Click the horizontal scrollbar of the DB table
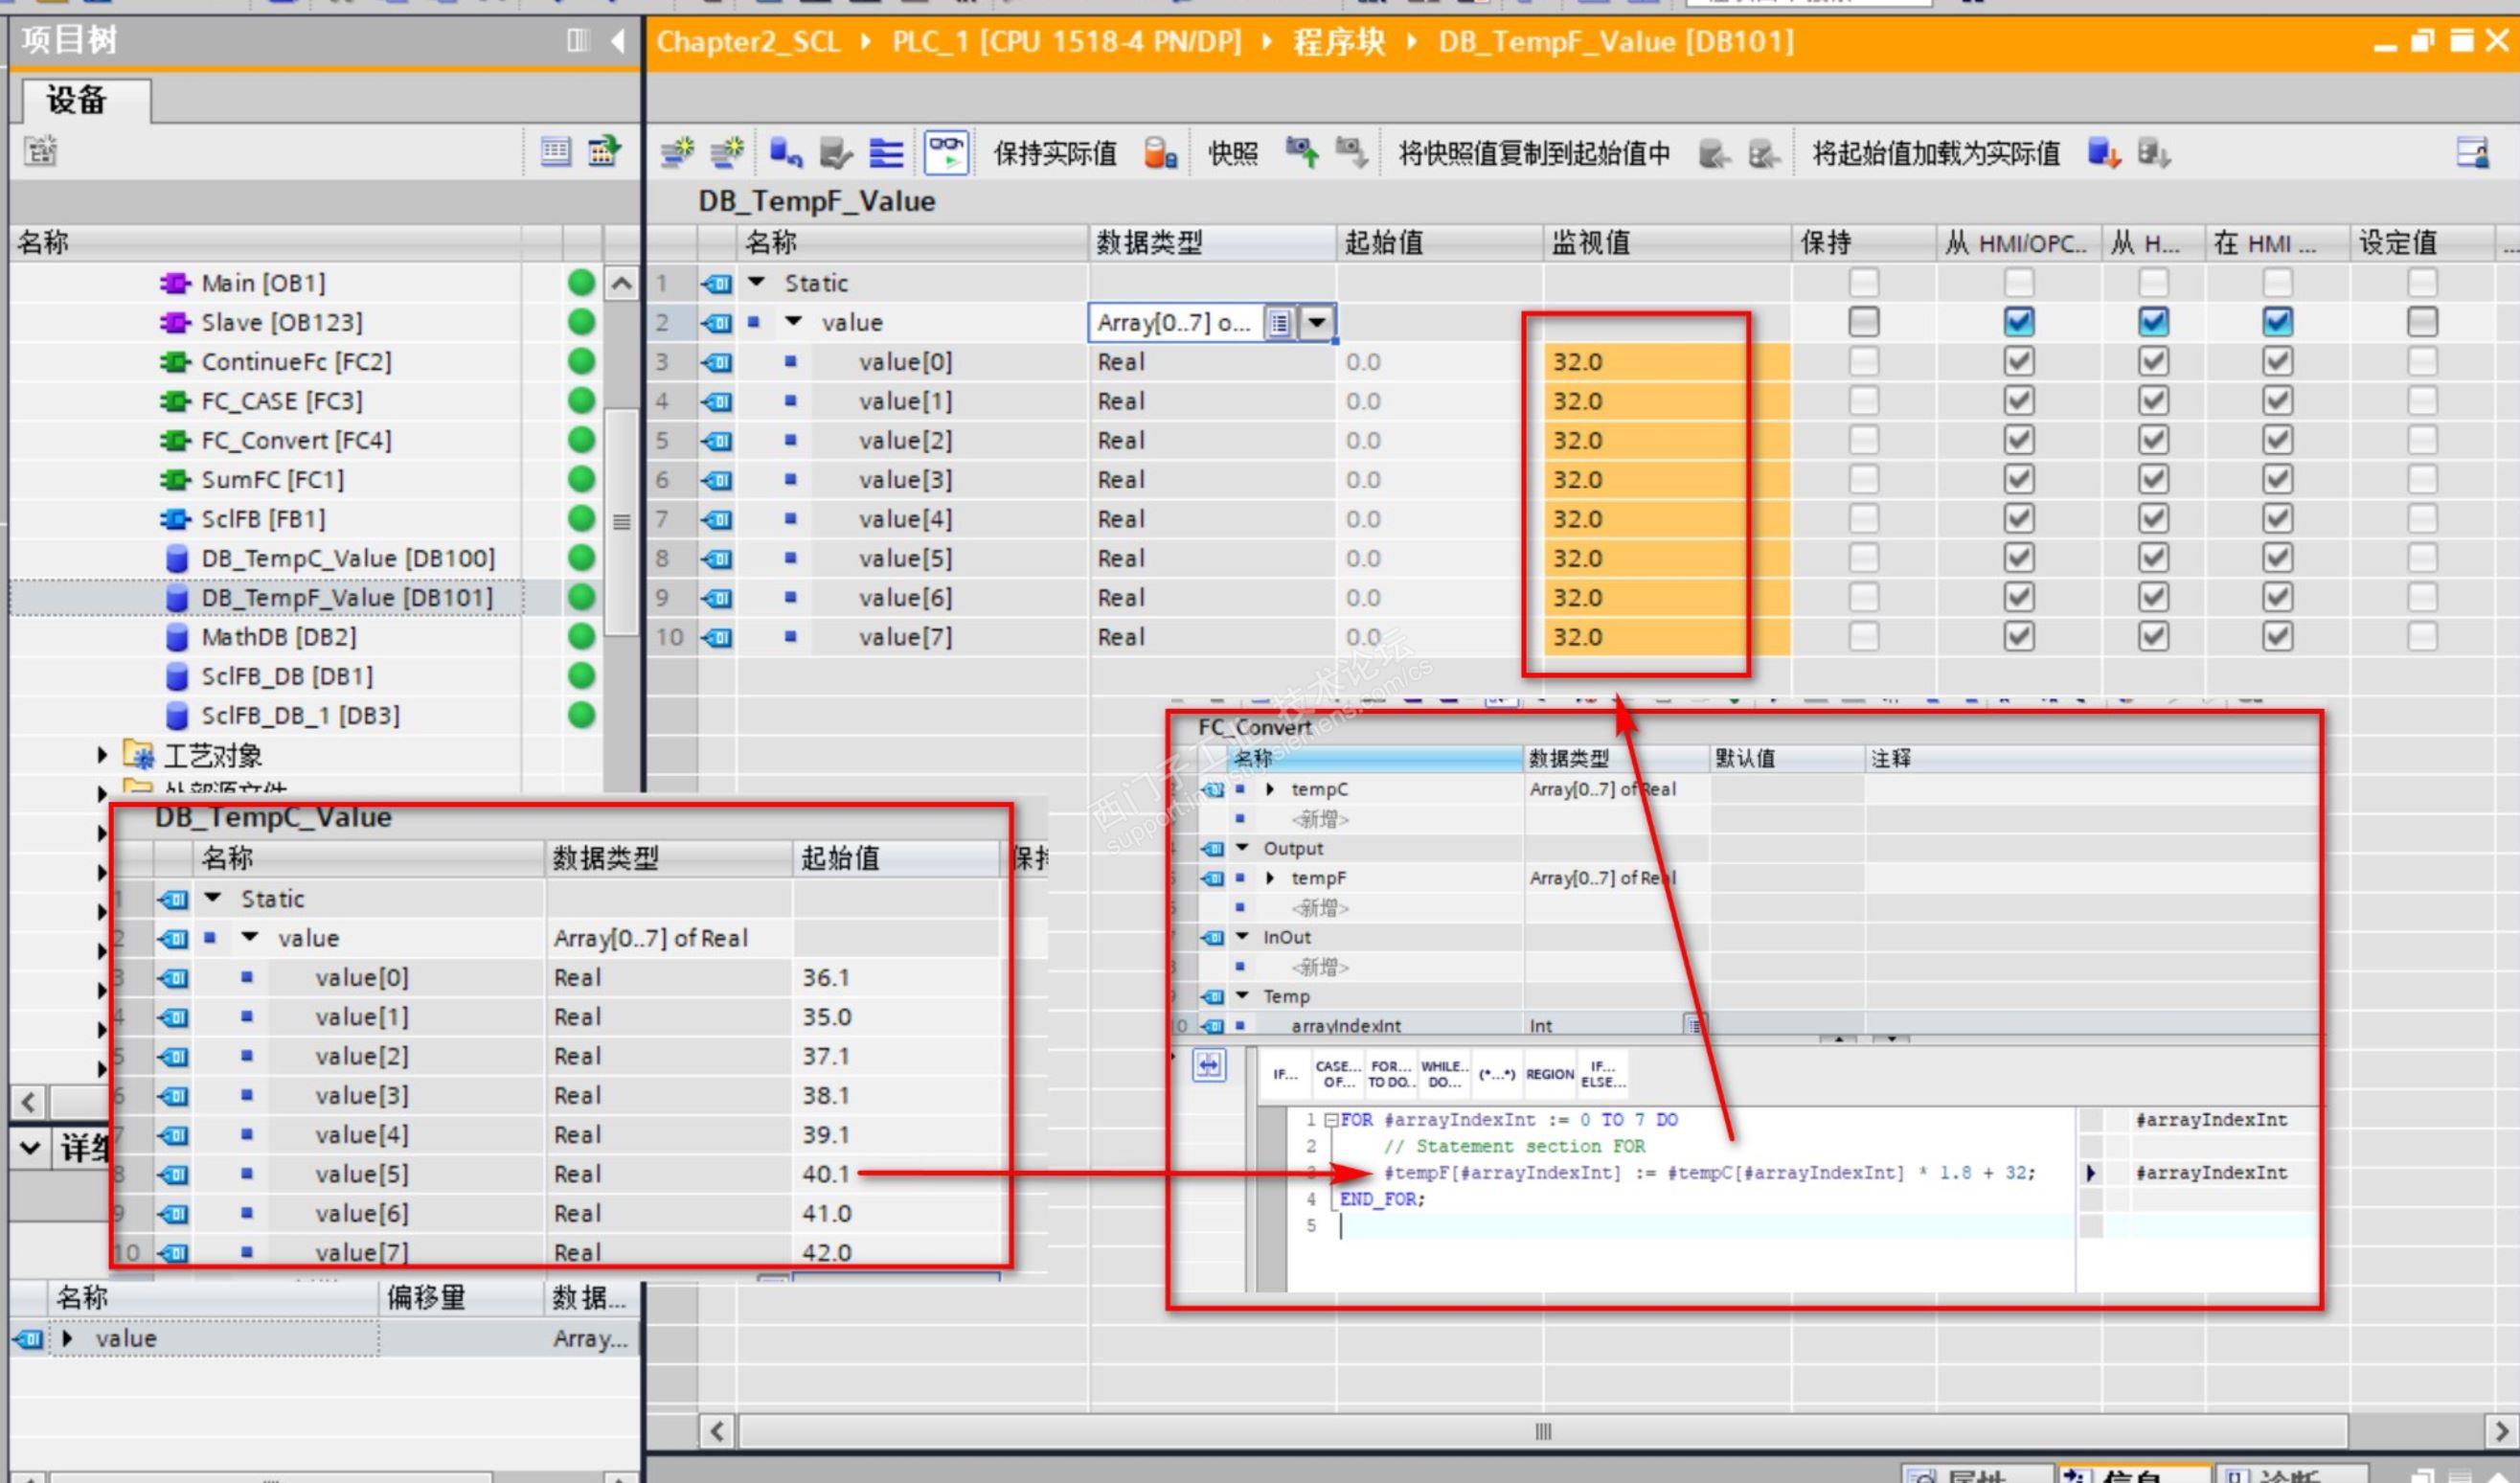2520x1483 pixels. [1542, 1431]
